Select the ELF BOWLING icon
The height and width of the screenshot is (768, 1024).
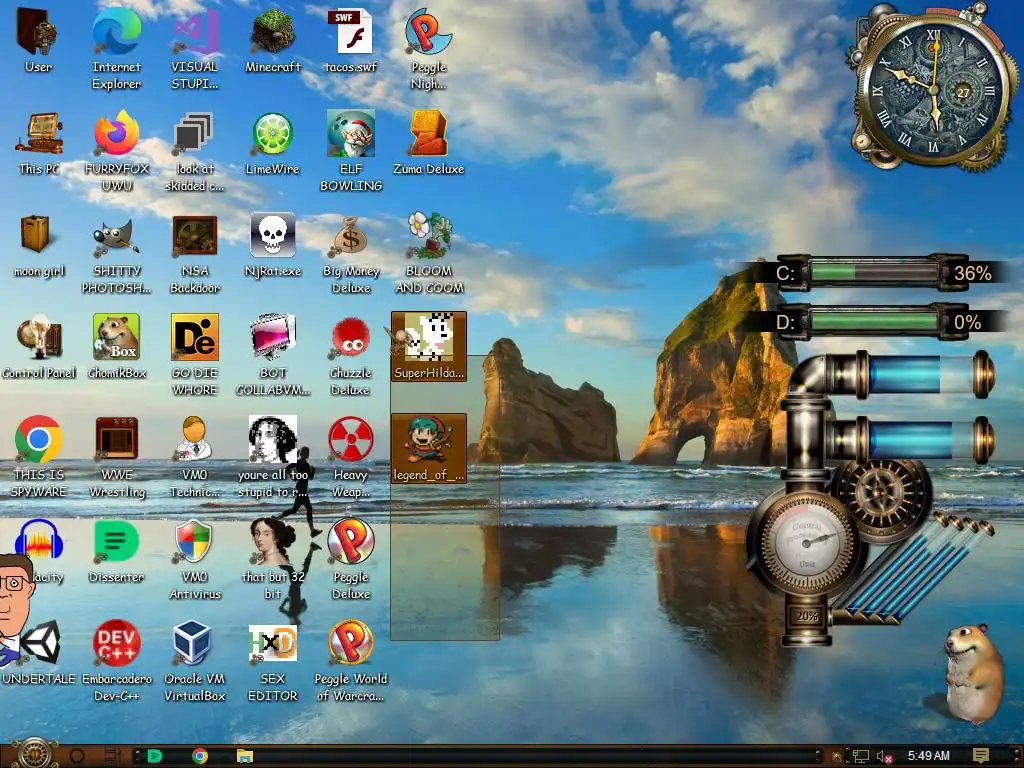[351, 151]
